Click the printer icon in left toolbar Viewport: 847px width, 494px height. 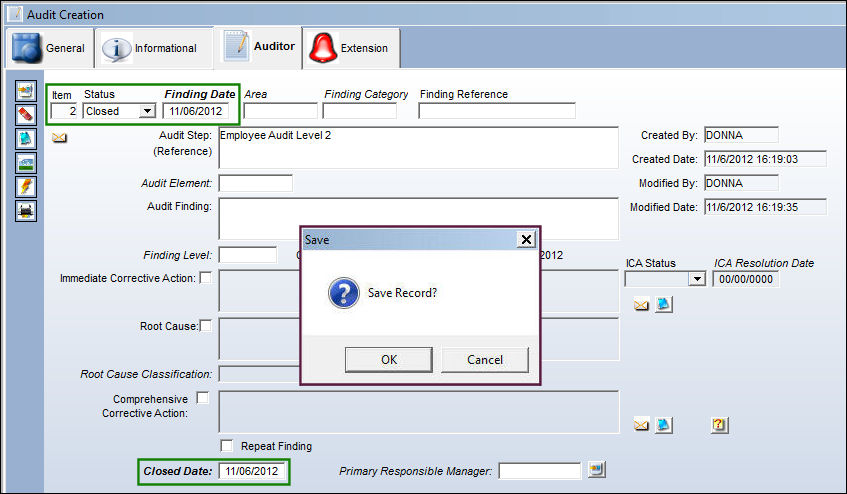click(26, 211)
